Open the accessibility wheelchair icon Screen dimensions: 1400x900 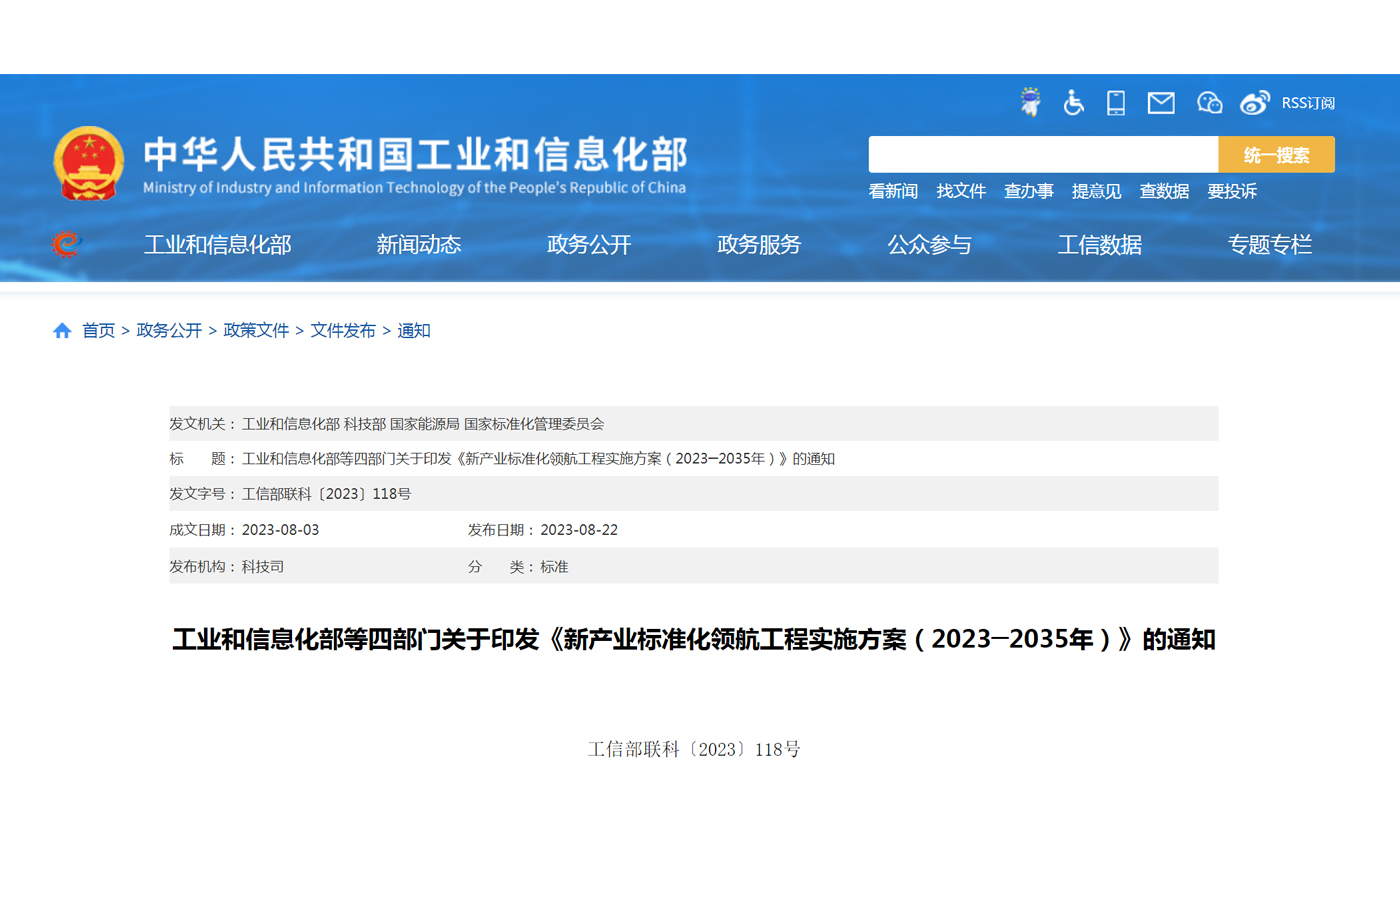(x=1073, y=102)
